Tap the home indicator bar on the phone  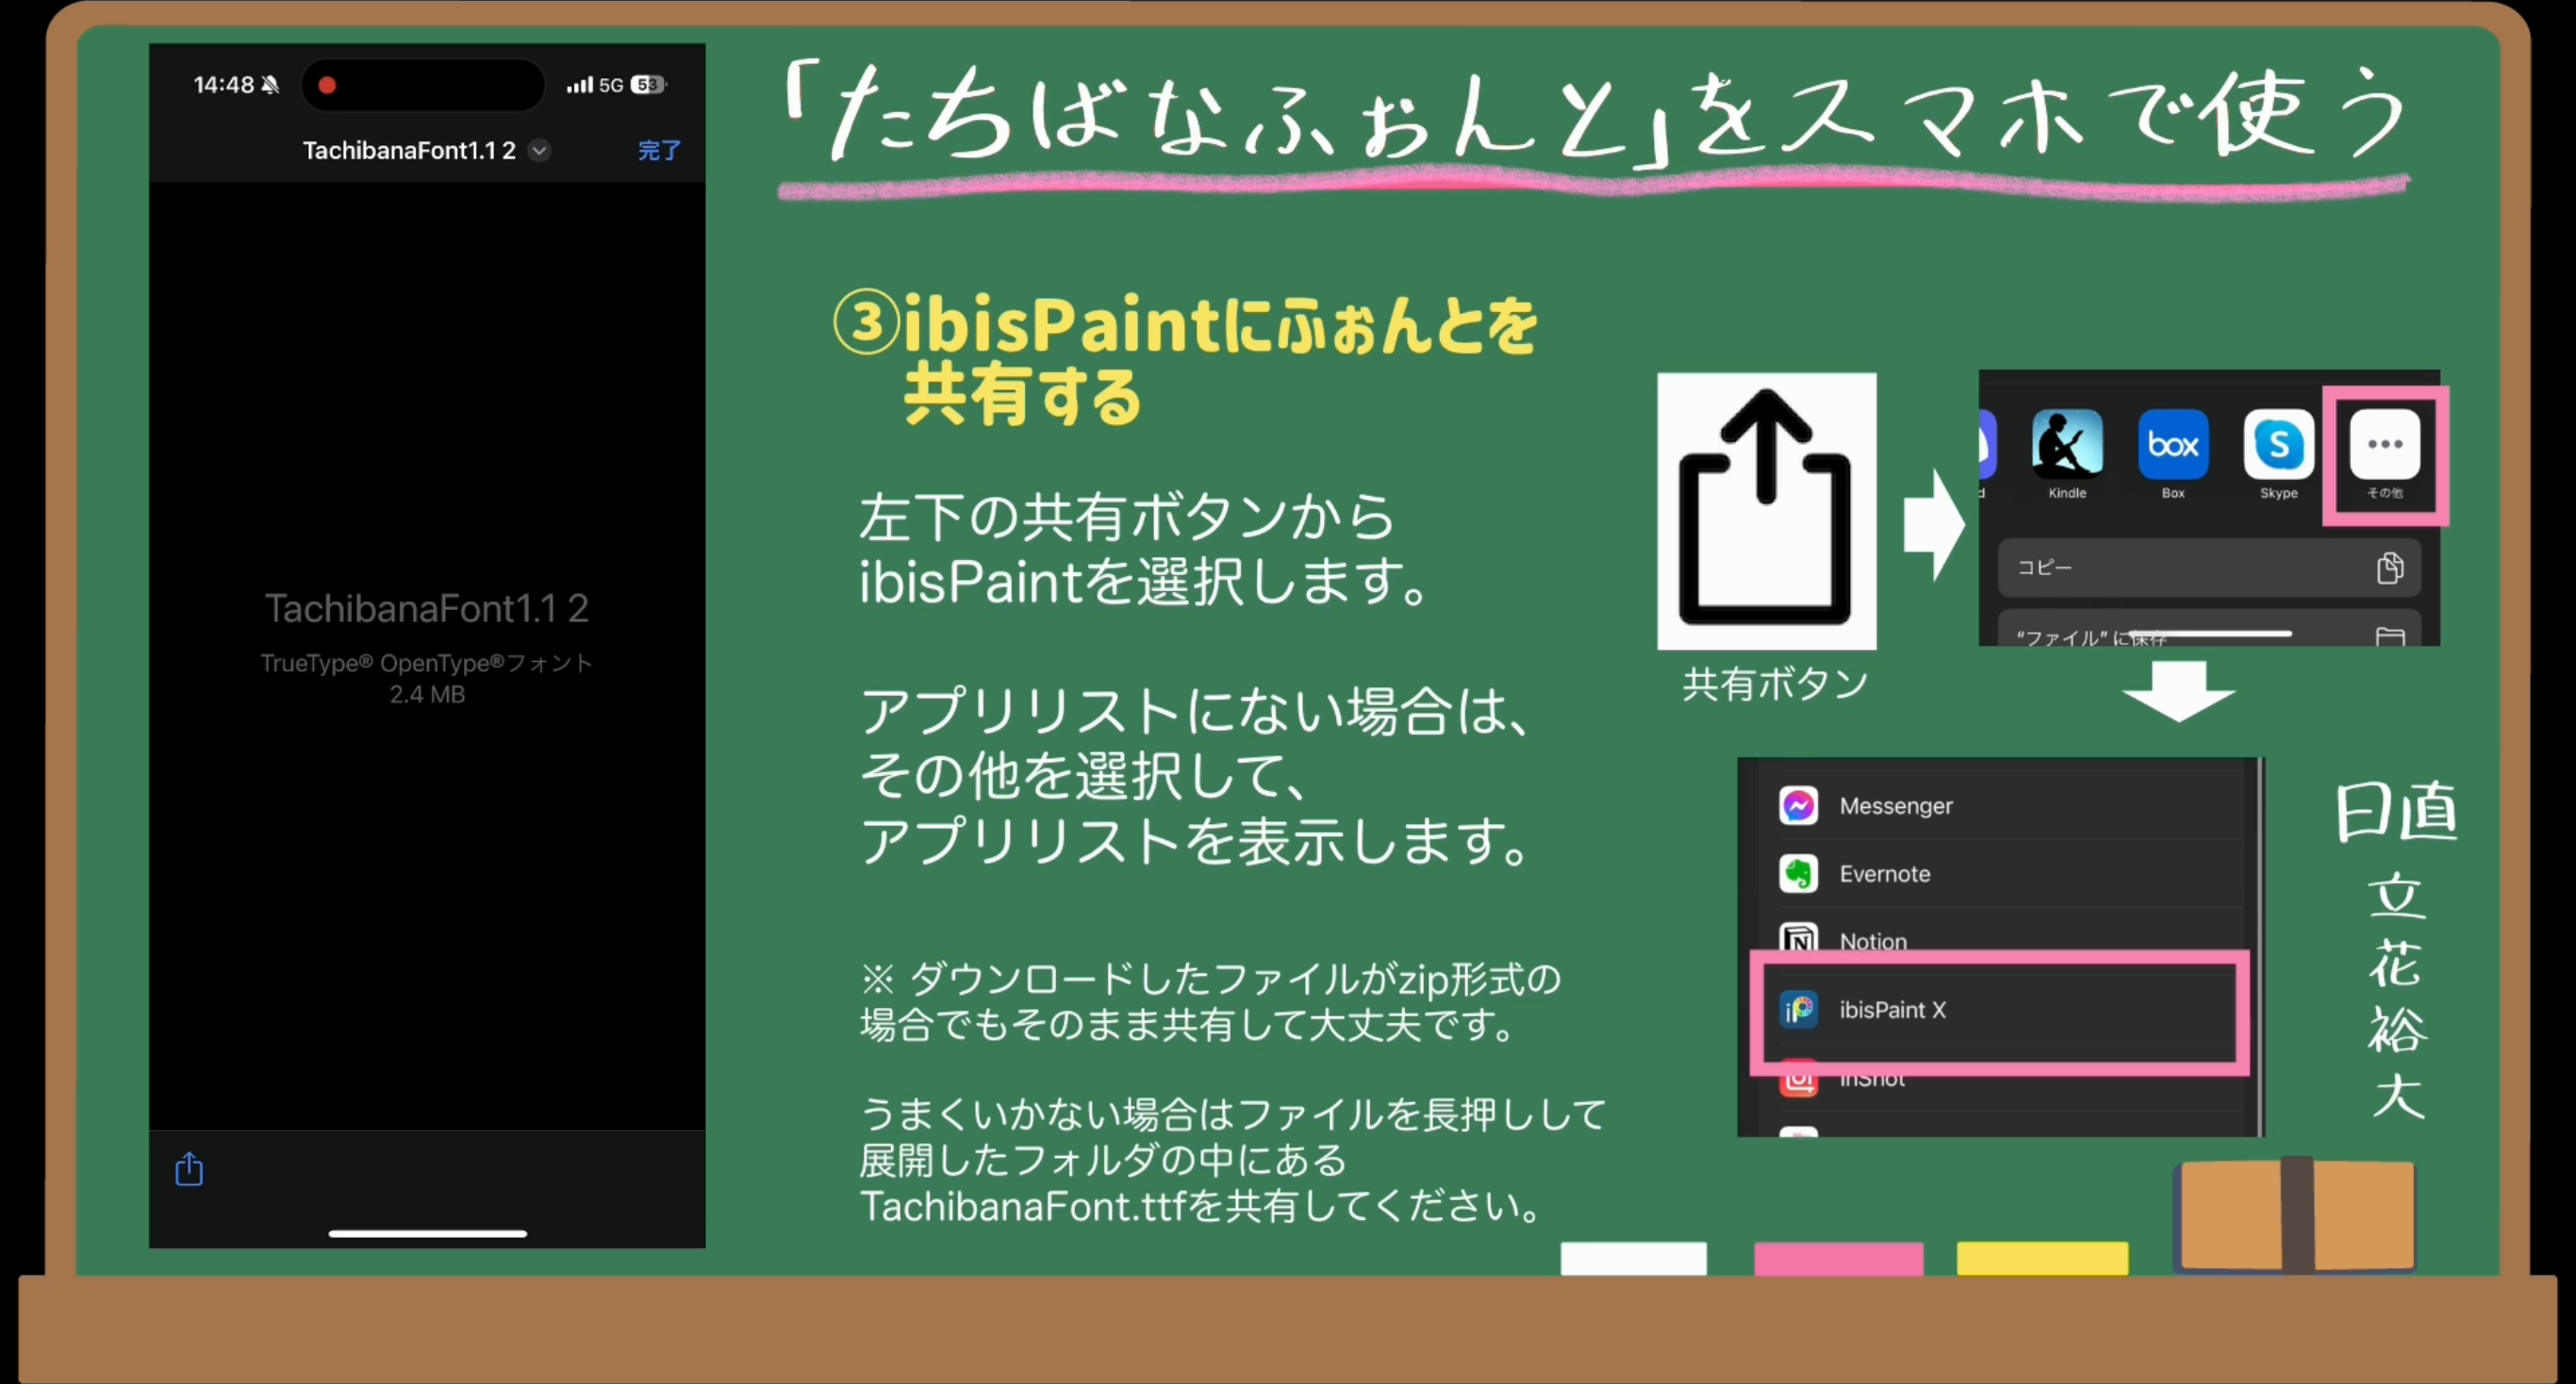pos(427,1233)
